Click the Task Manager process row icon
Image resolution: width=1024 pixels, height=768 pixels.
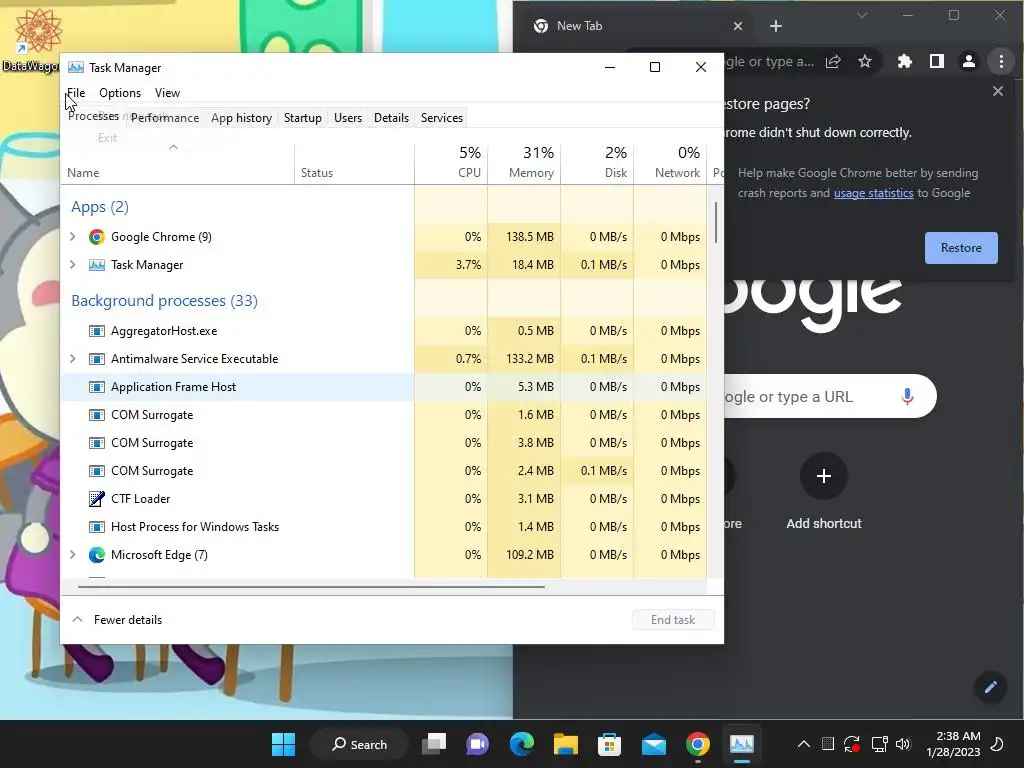click(97, 264)
